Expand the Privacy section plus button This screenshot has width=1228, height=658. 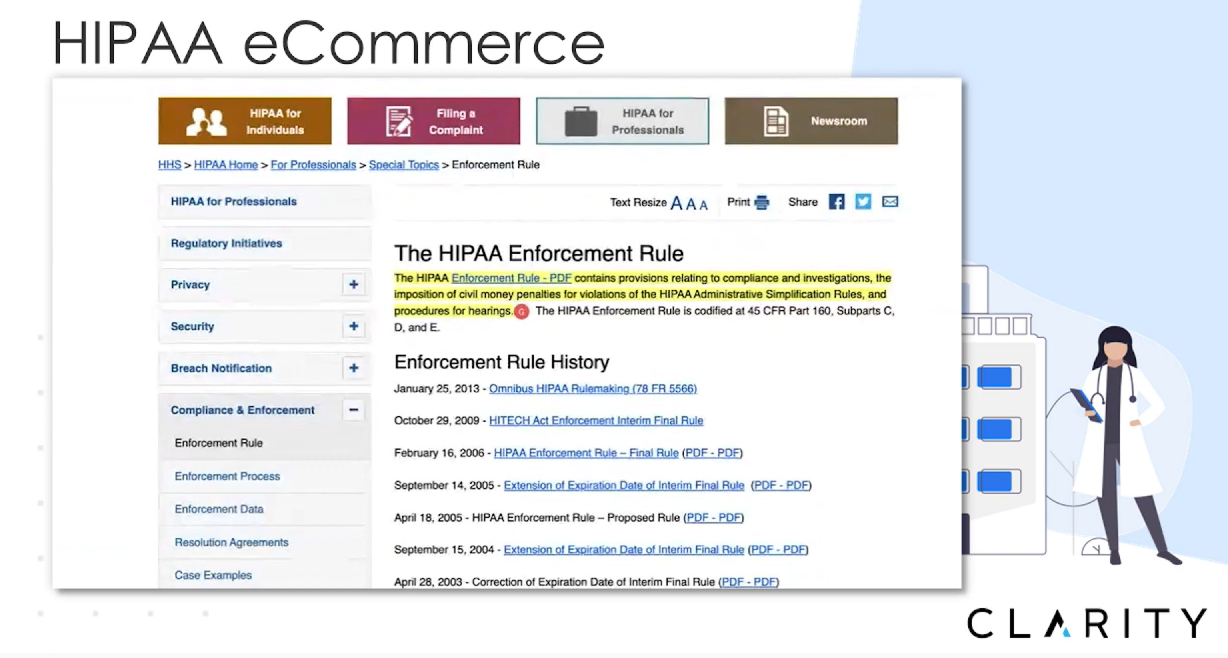click(354, 285)
